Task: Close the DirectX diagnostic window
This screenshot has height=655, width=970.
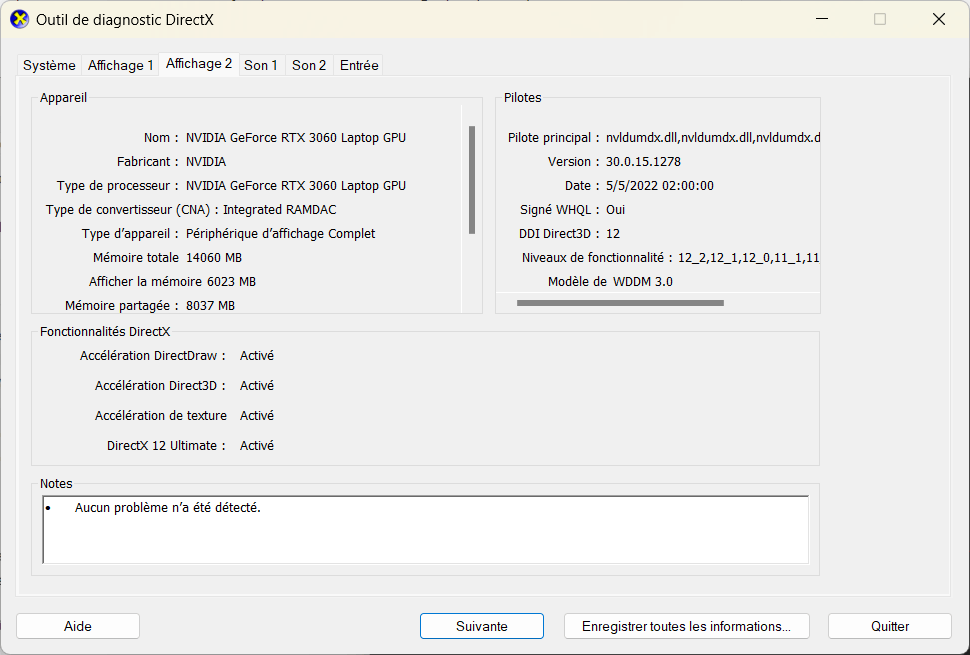Action: coord(938,19)
